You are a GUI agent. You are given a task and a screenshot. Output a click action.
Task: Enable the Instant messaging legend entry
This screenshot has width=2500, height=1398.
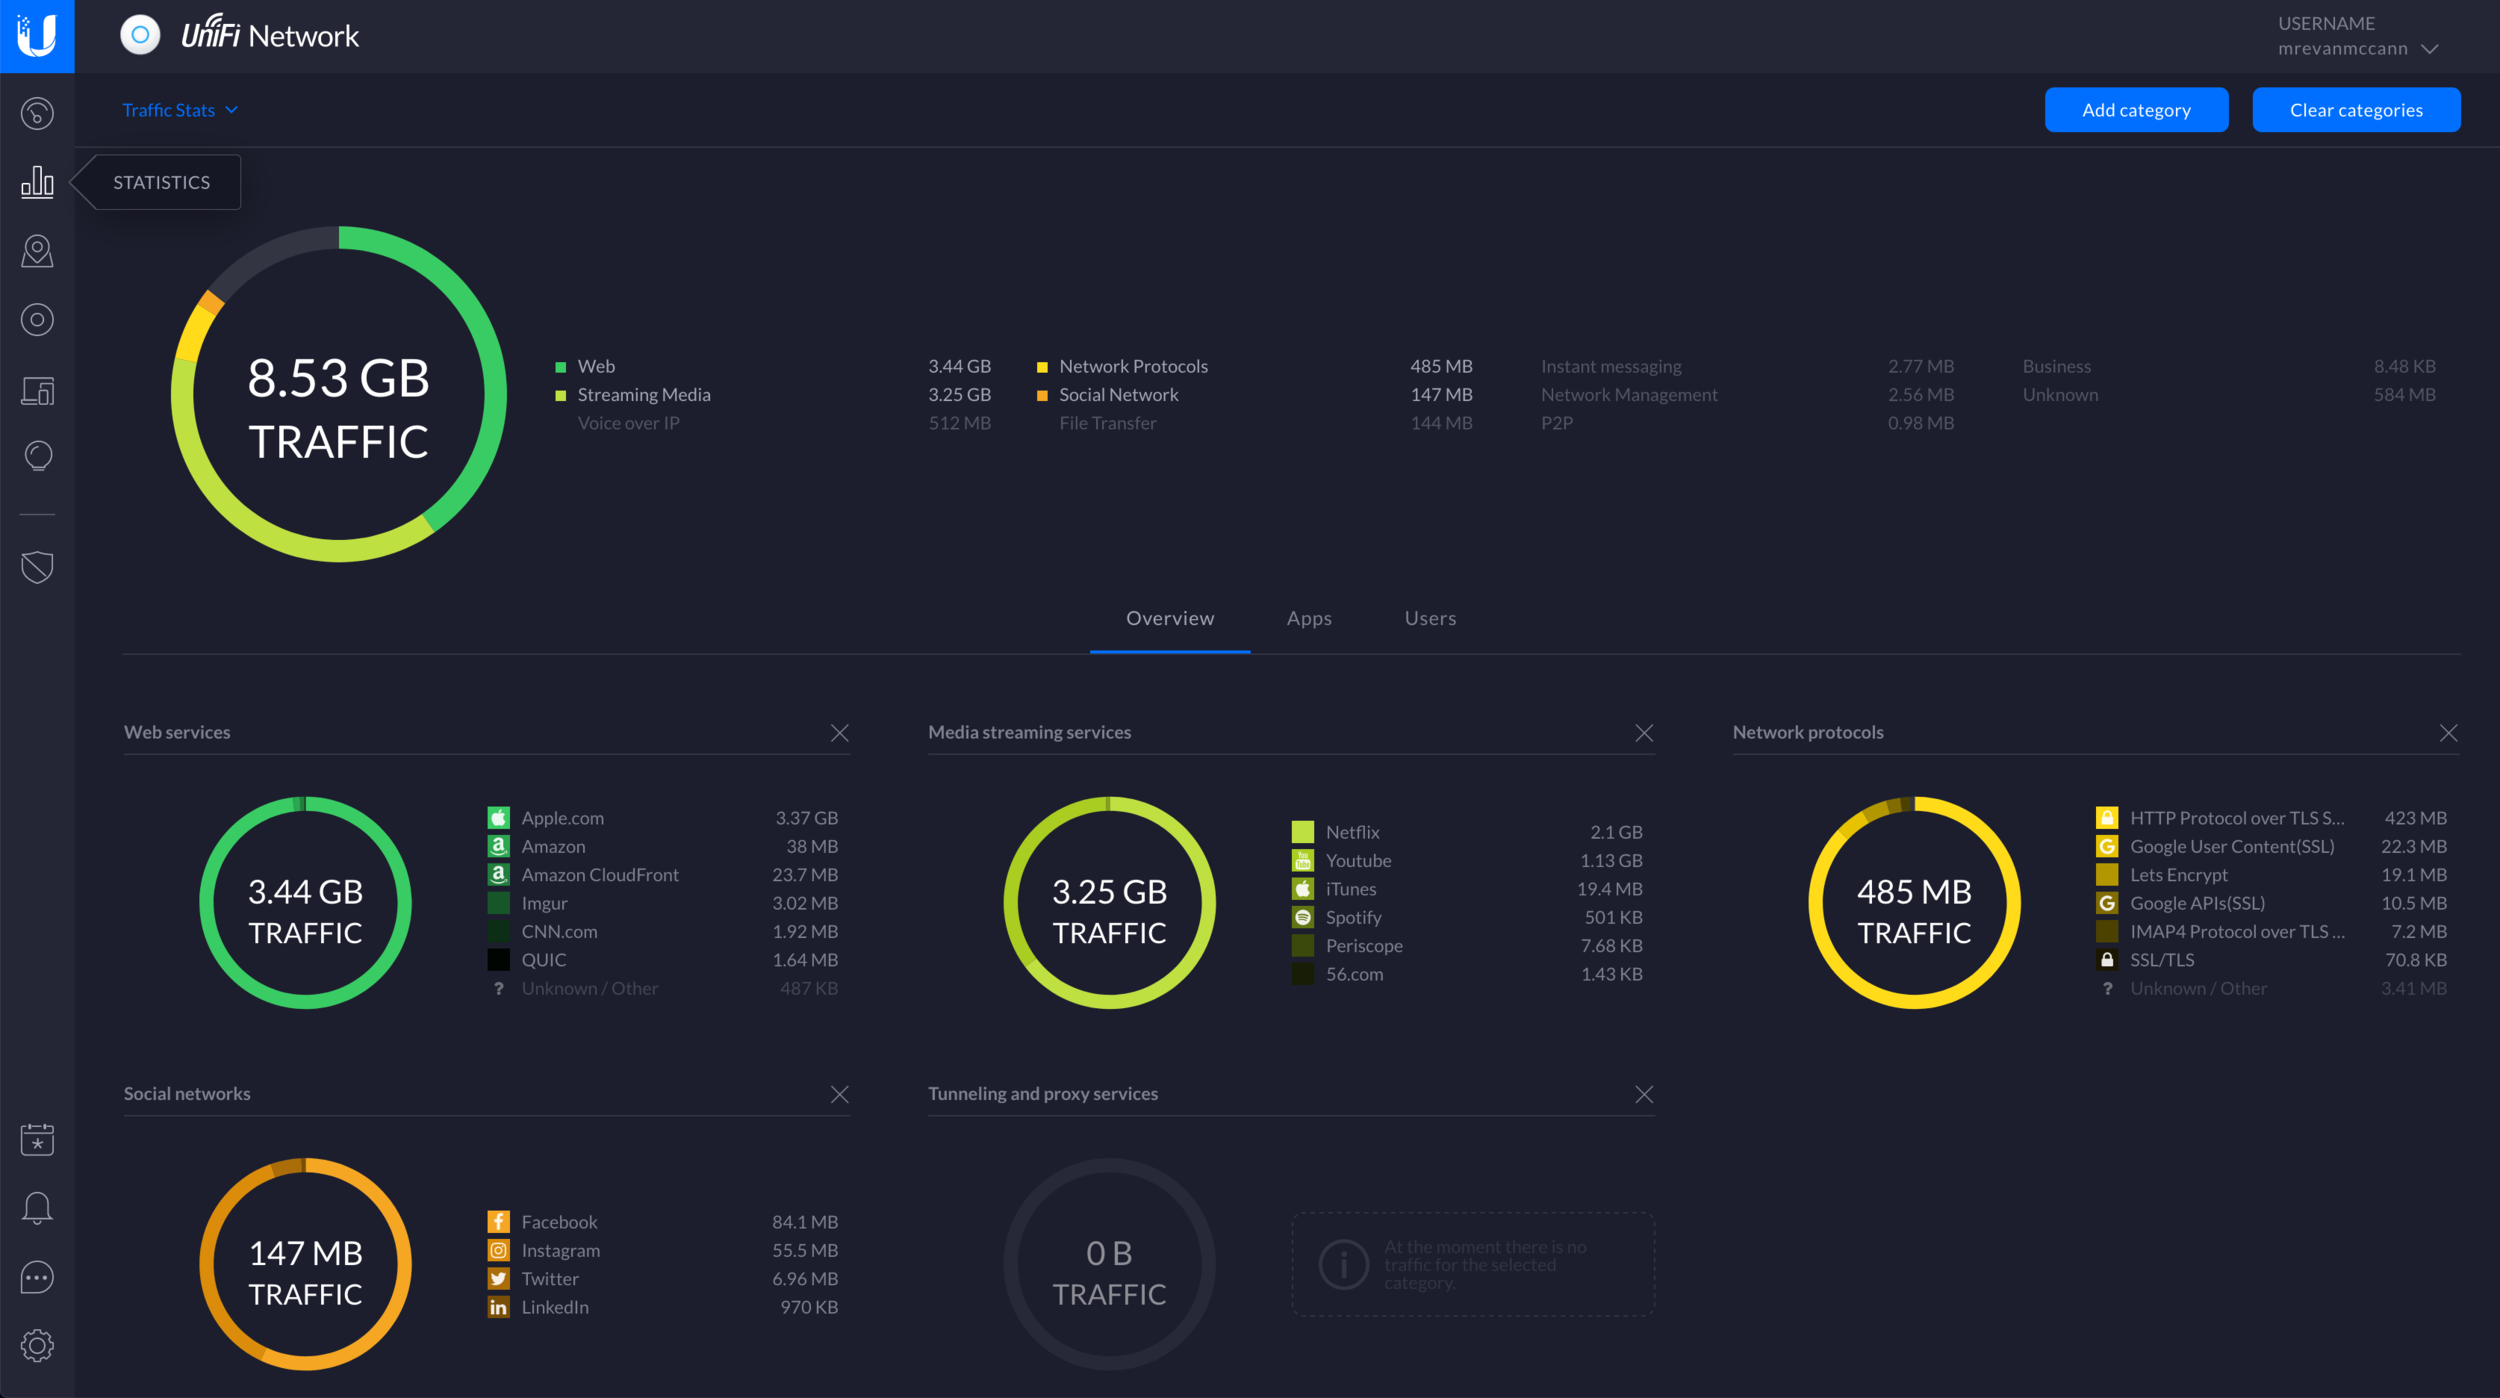click(1746, 366)
